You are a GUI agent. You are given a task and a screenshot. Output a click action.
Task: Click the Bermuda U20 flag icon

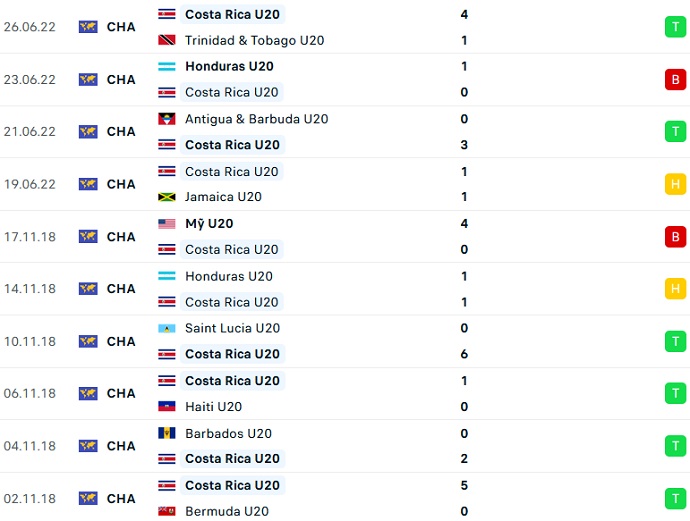[x=167, y=512]
